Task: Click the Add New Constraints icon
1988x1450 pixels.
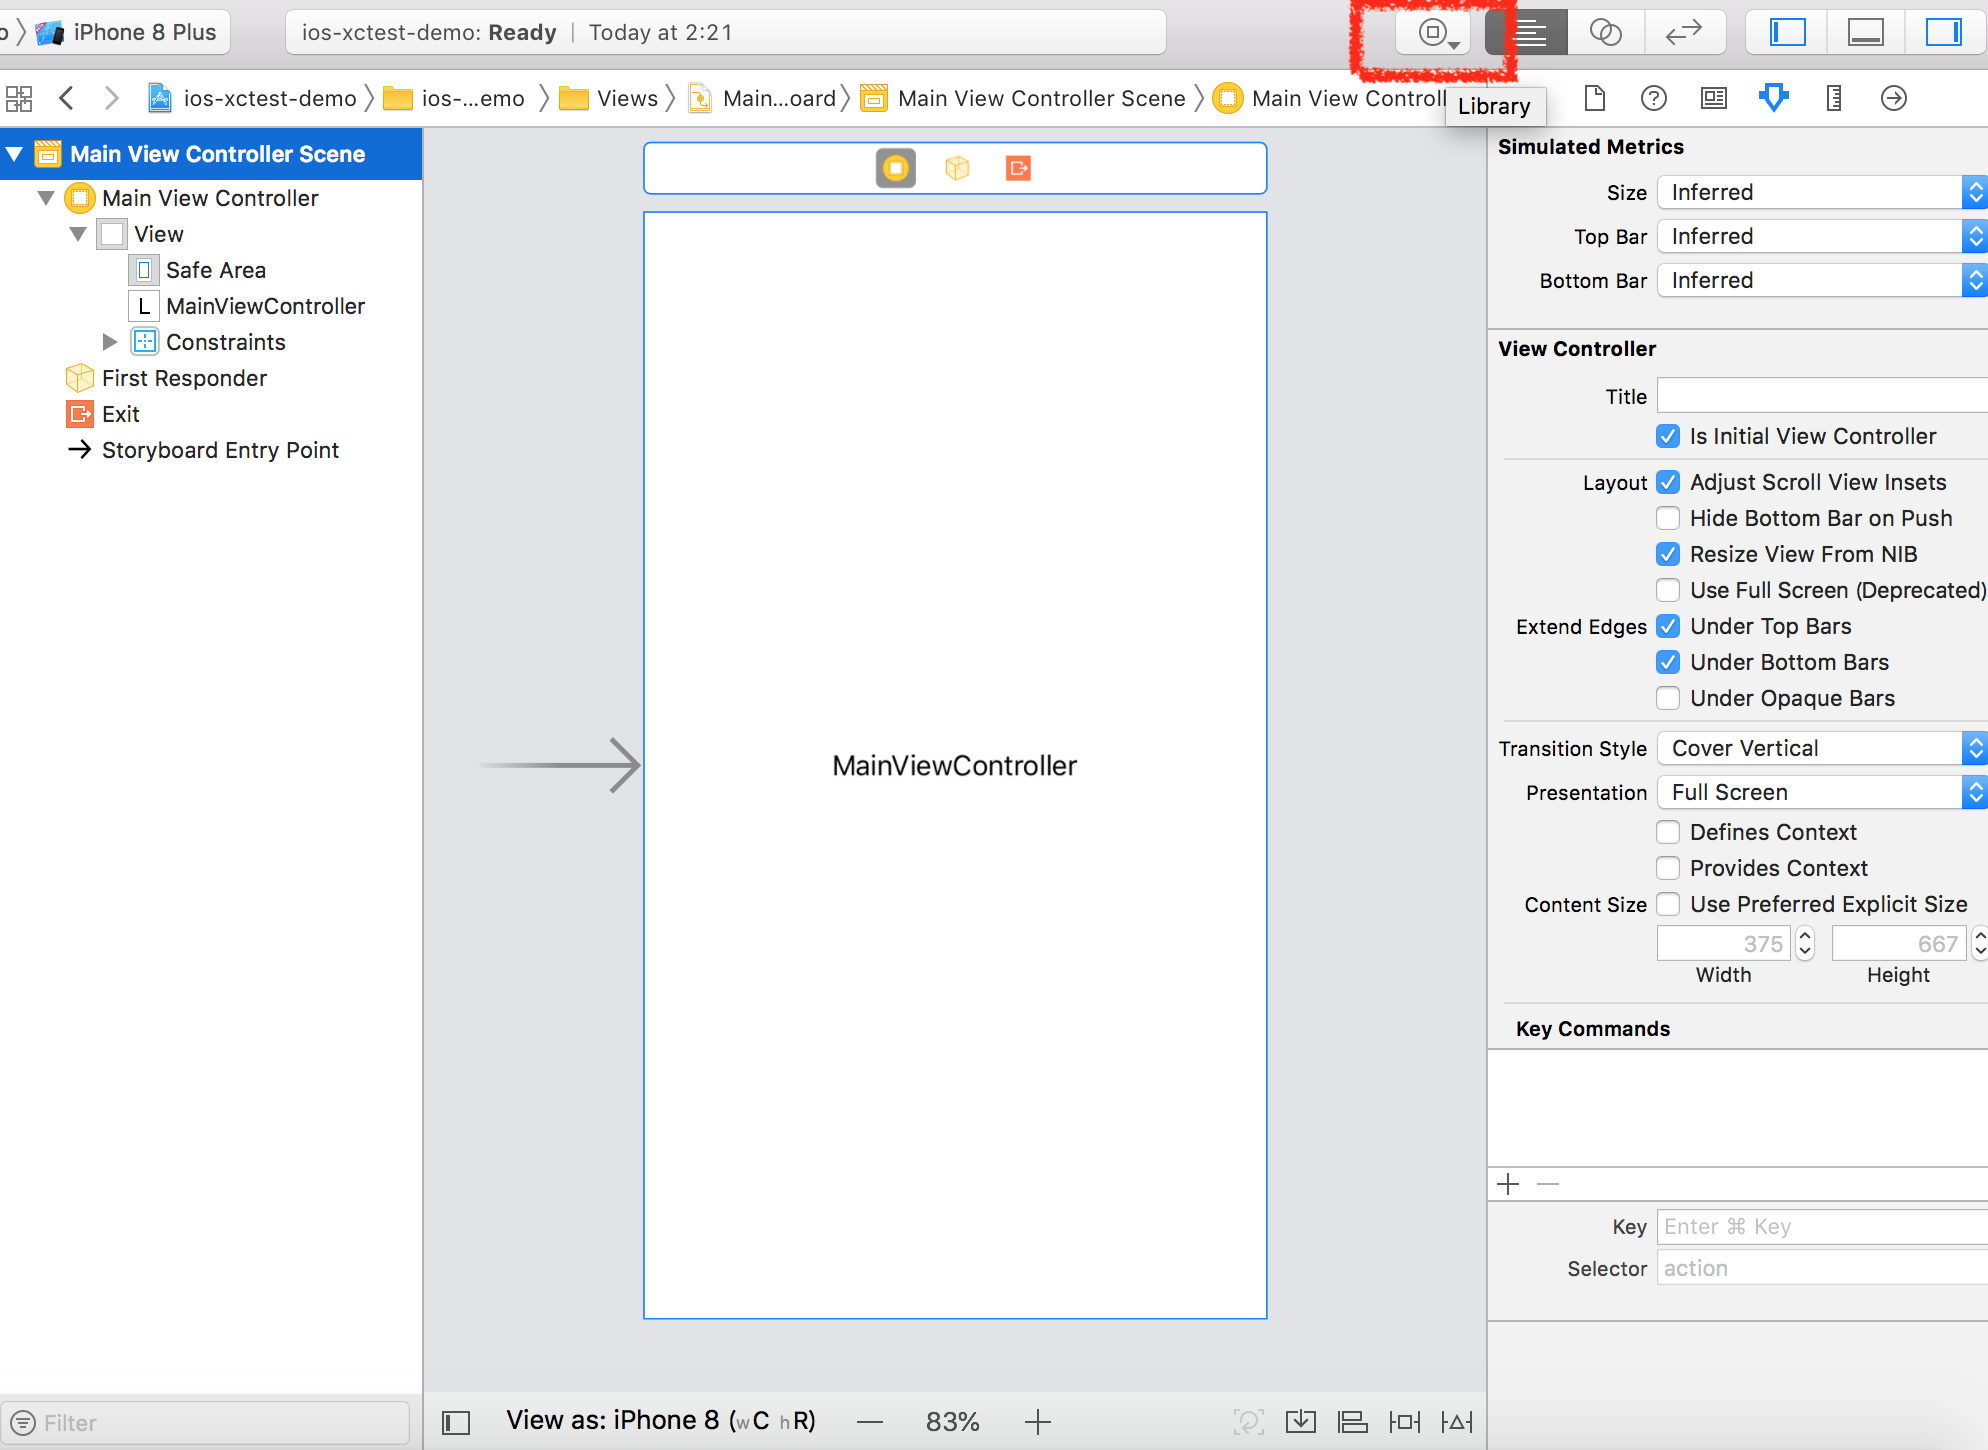Action: 1404,1422
